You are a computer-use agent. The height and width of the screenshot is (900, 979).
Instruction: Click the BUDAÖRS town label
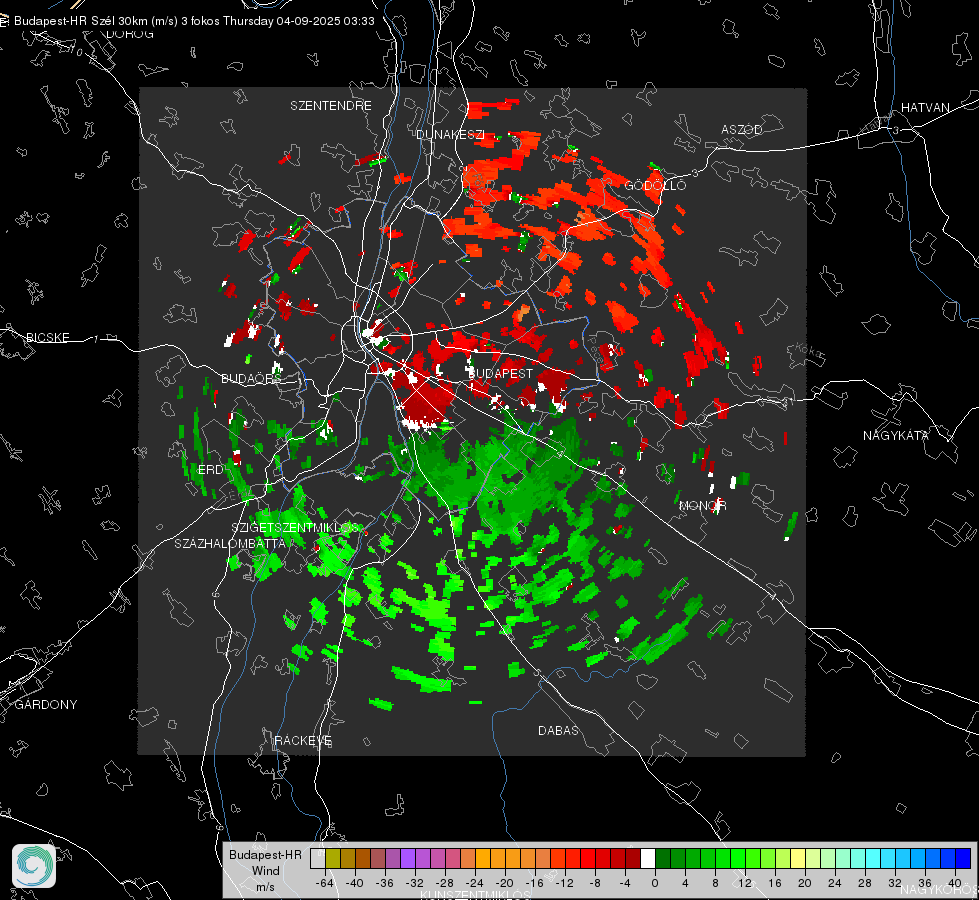coord(251,378)
